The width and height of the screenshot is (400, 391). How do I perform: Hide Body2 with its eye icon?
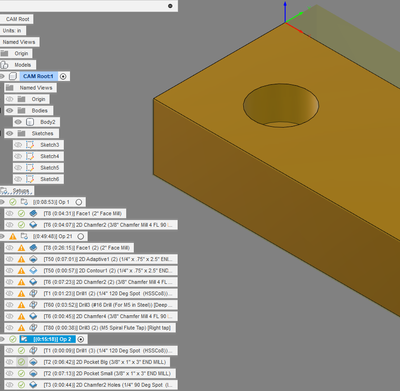coord(18,122)
